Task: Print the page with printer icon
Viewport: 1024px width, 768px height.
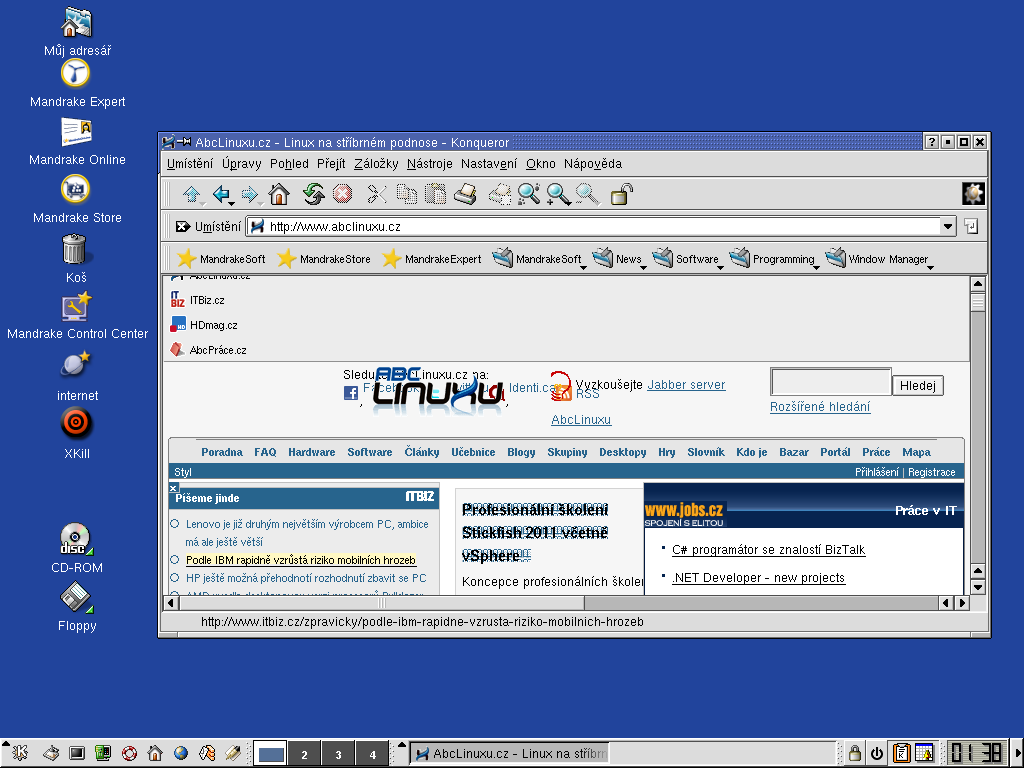Action: (465, 194)
